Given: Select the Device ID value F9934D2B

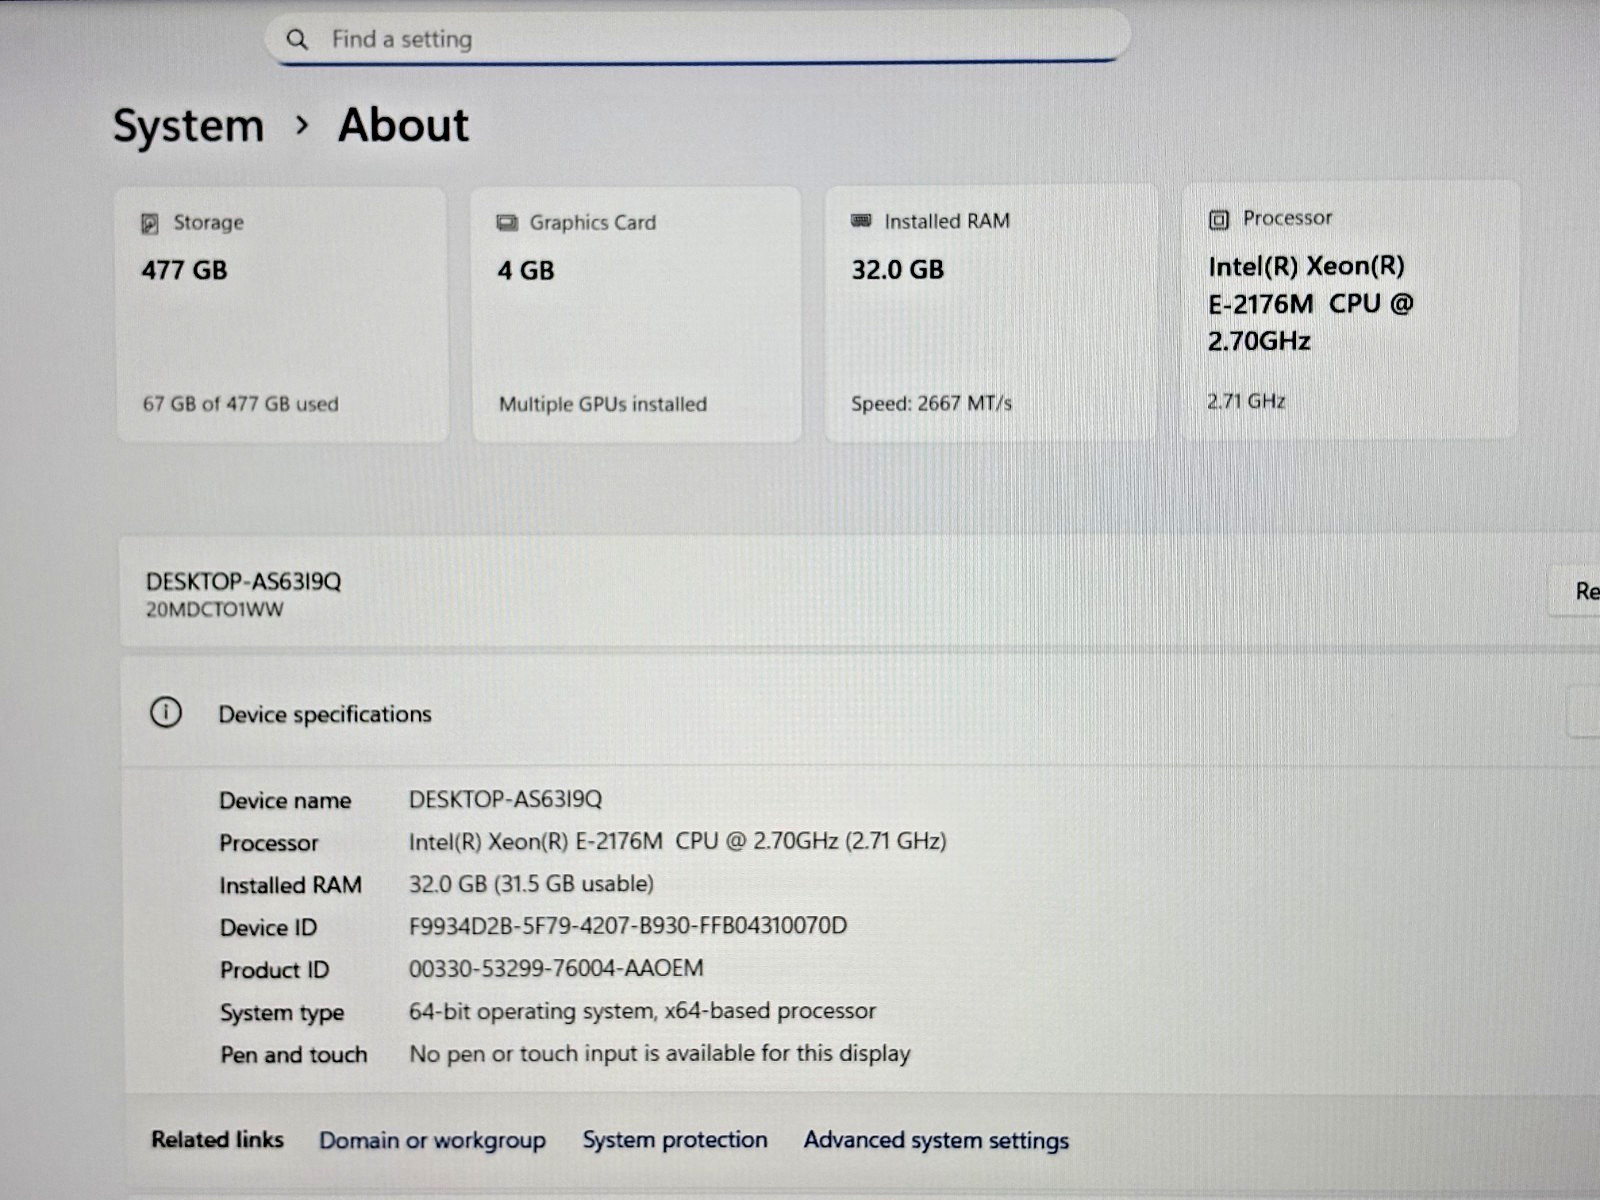Looking at the screenshot, I should [627, 926].
